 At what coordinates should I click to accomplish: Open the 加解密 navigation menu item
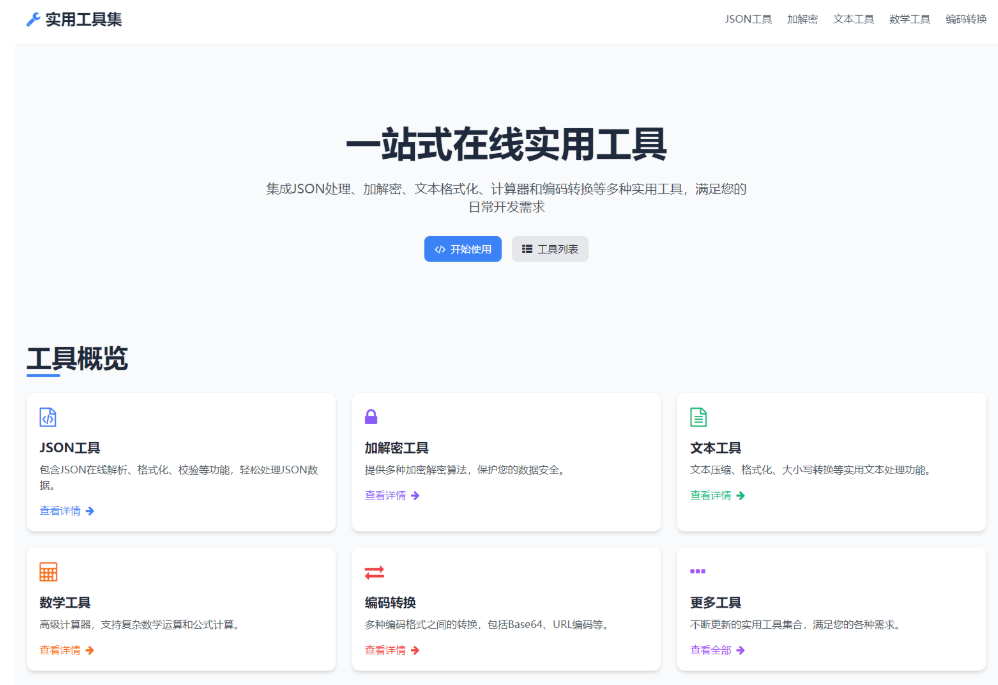pos(799,18)
